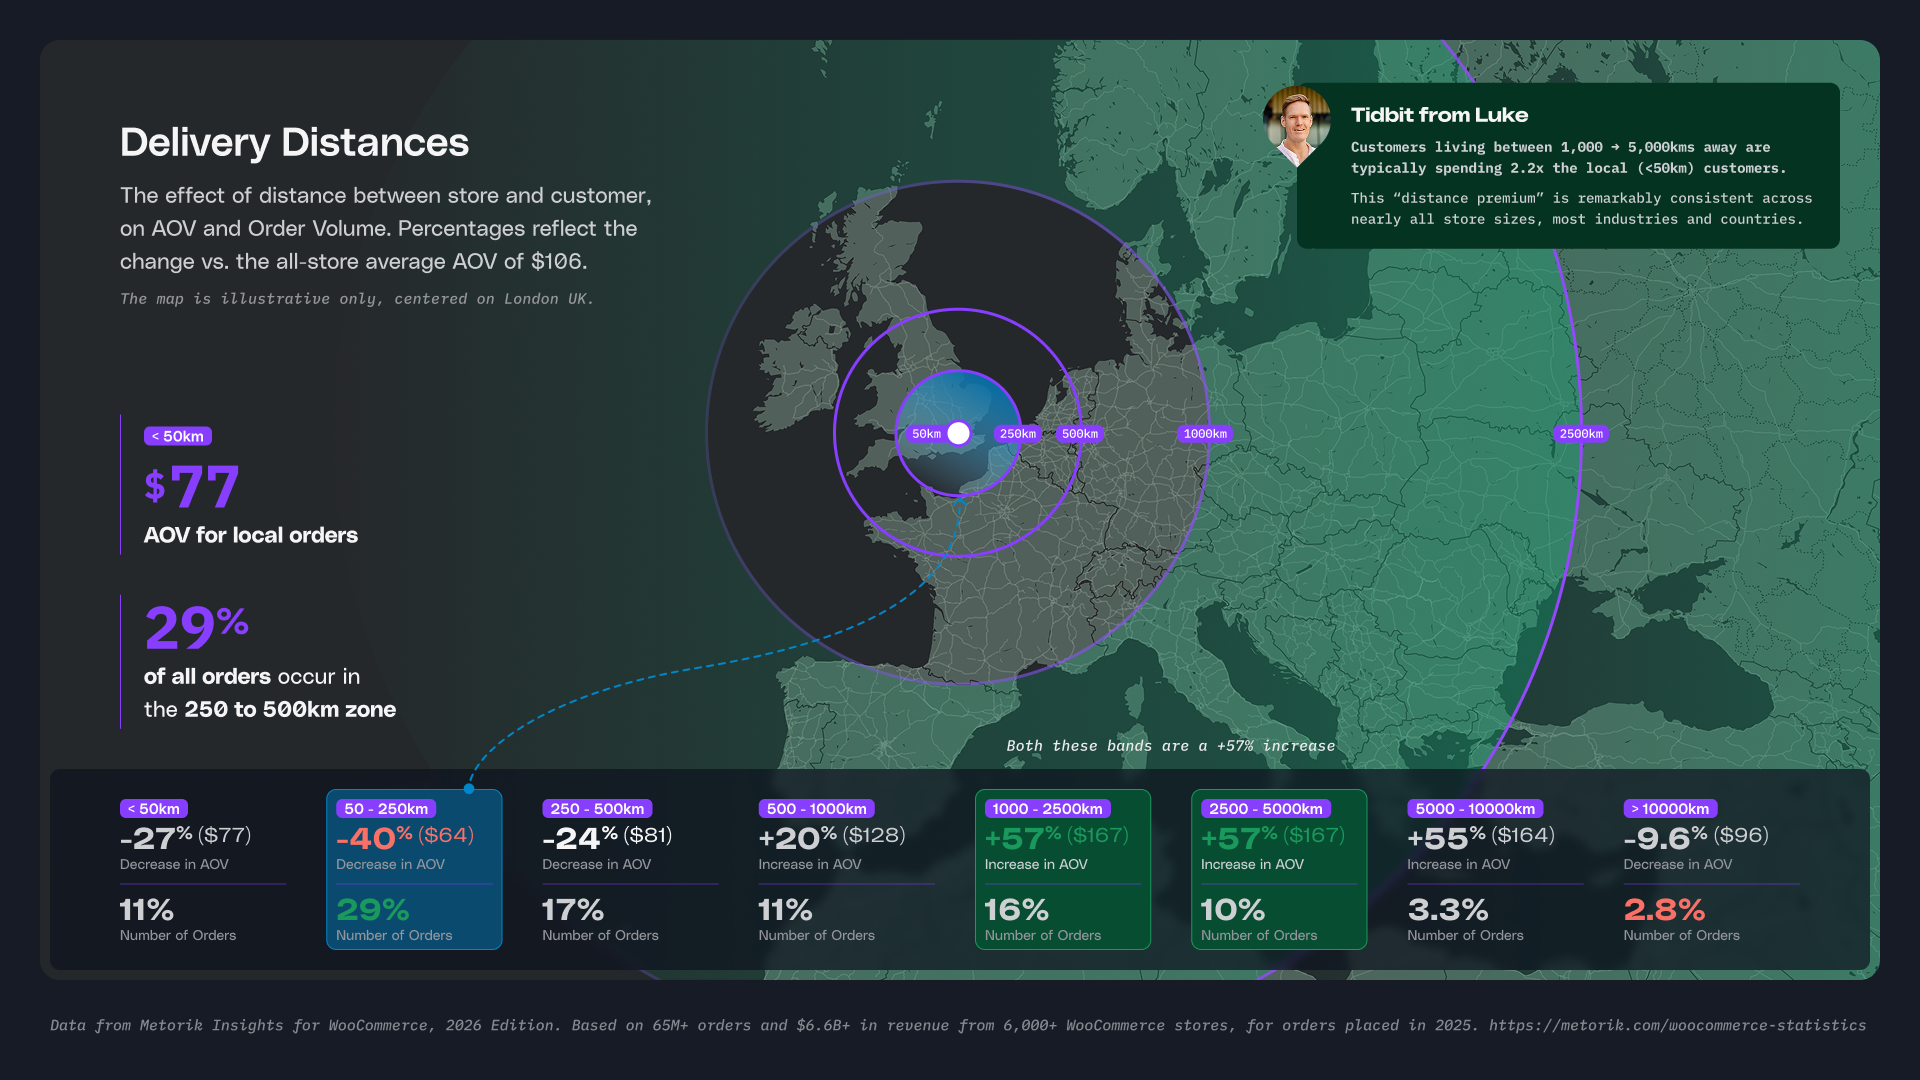Click the green "29%" orders value
The image size is (1920, 1080).
[x=373, y=910]
